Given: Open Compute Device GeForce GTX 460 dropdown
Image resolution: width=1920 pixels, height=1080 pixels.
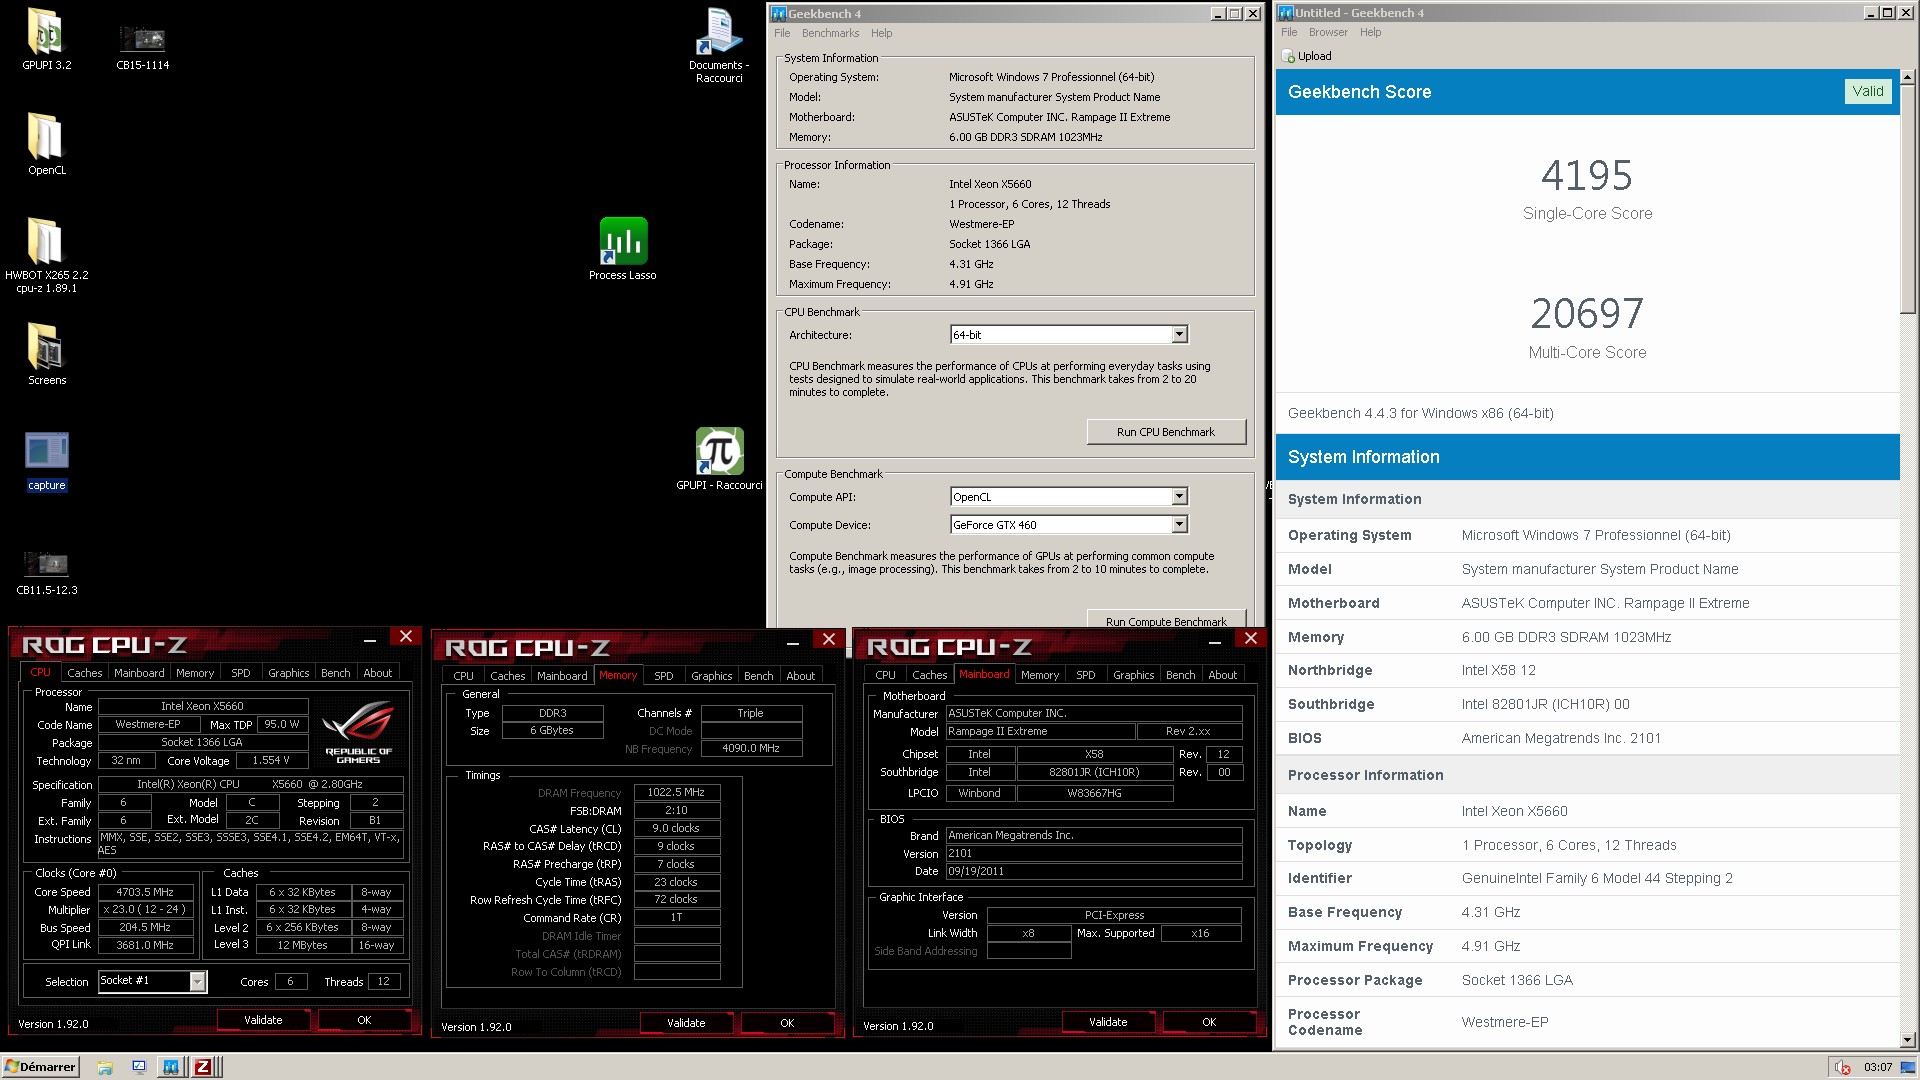Looking at the screenshot, I should click(x=1179, y=525).
